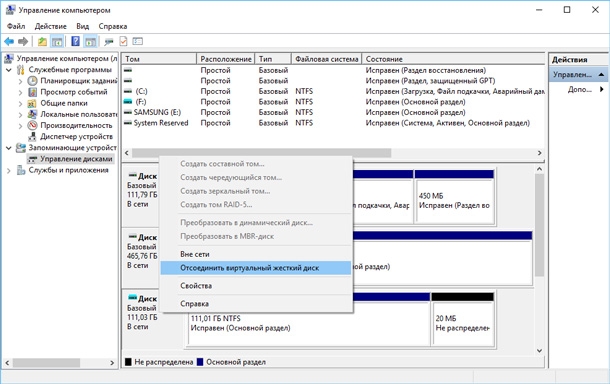The height and width of the screenshot is (384, 610).
Task: Sort by the Тип column header
Action: (x=273, y=59)
